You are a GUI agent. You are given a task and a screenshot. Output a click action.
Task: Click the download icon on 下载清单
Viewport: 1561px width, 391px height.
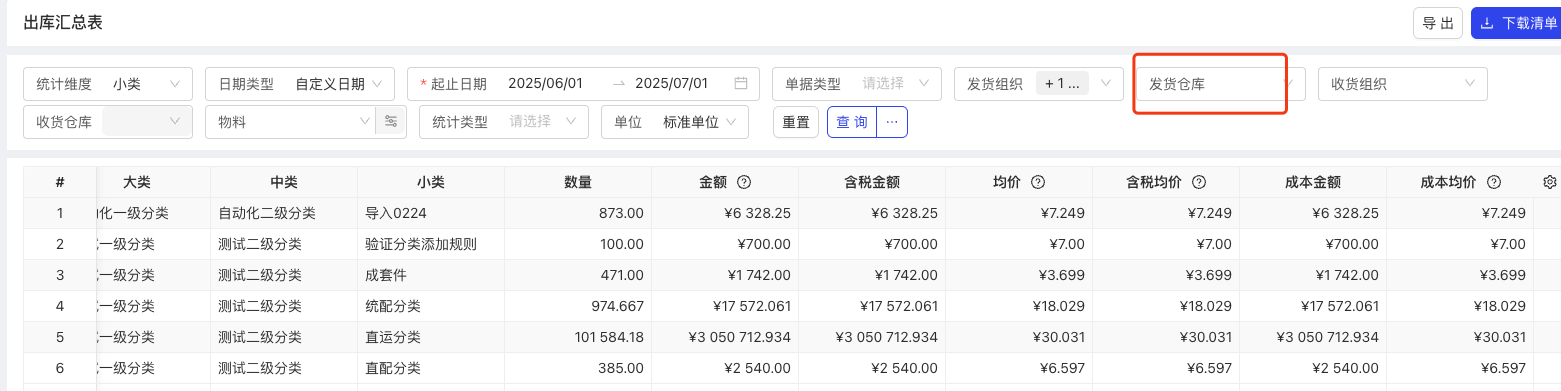(x=1487, y=23)
